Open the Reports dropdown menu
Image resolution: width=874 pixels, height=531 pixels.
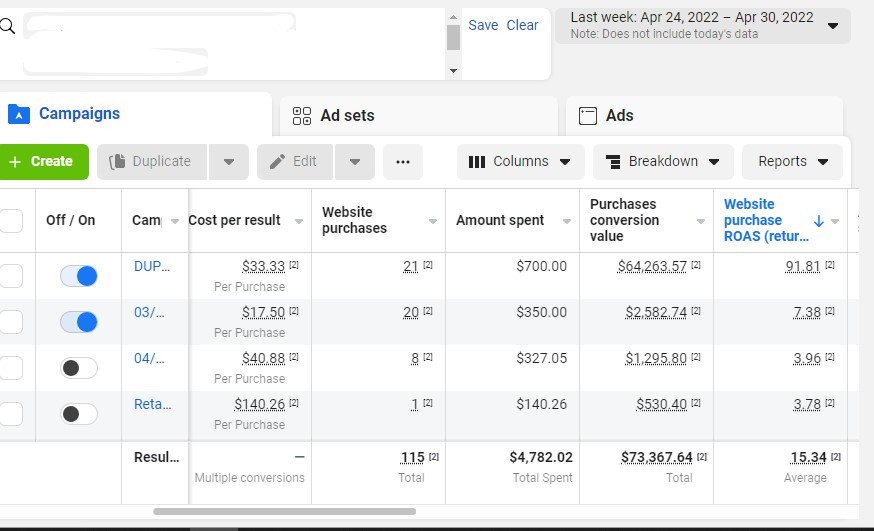(792, 162)
